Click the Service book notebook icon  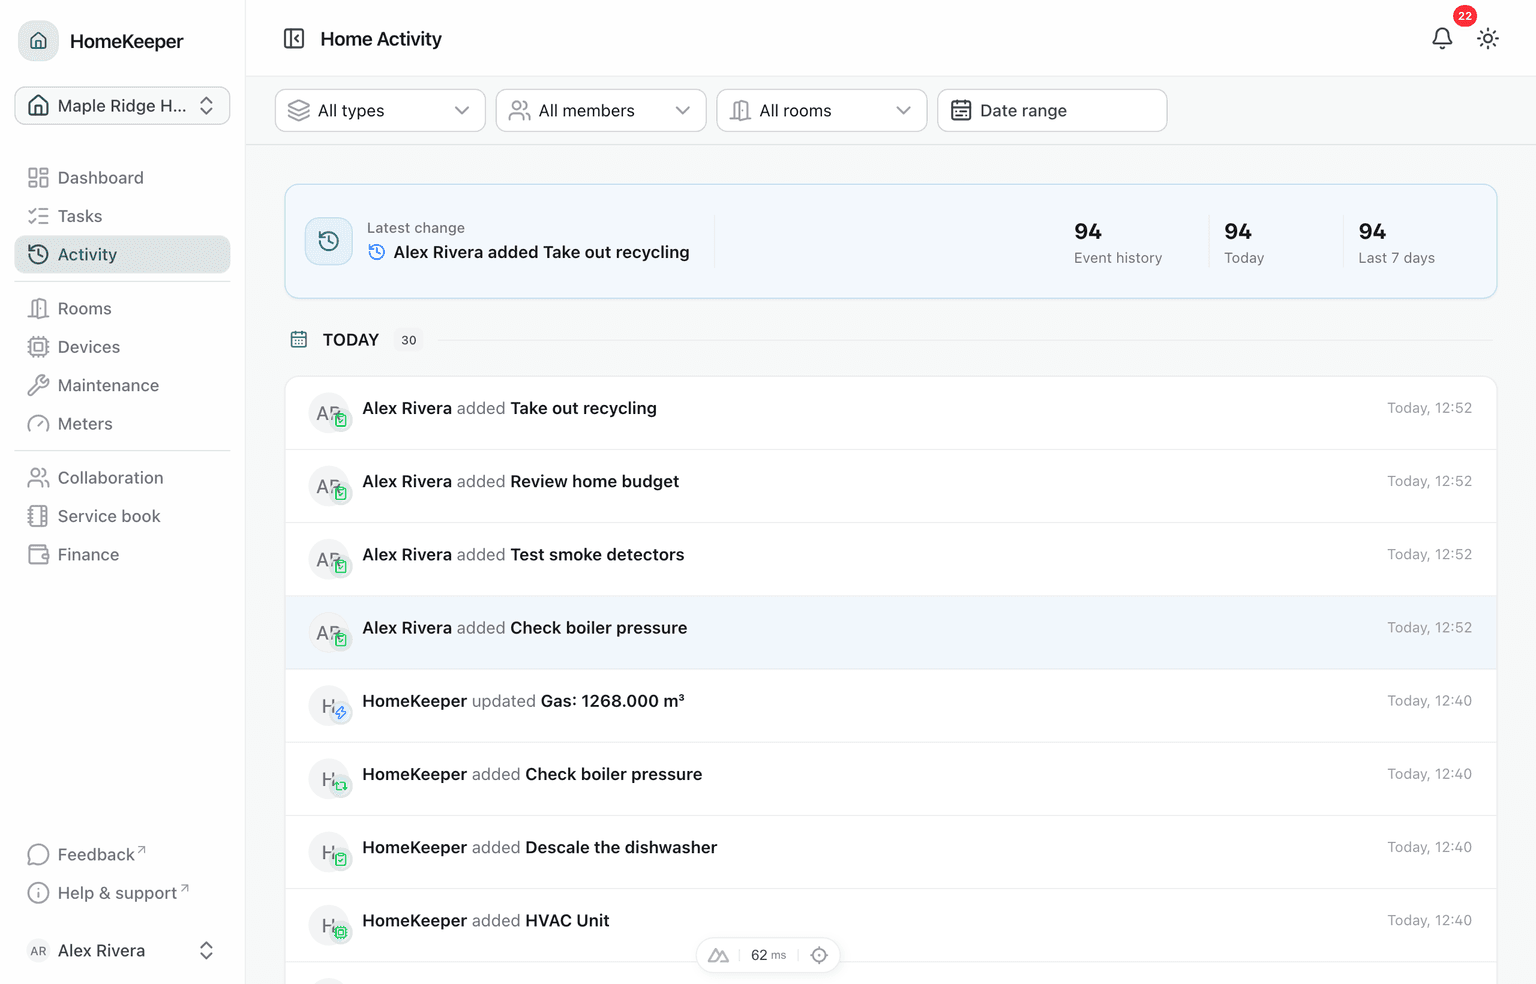click(38, 516)
